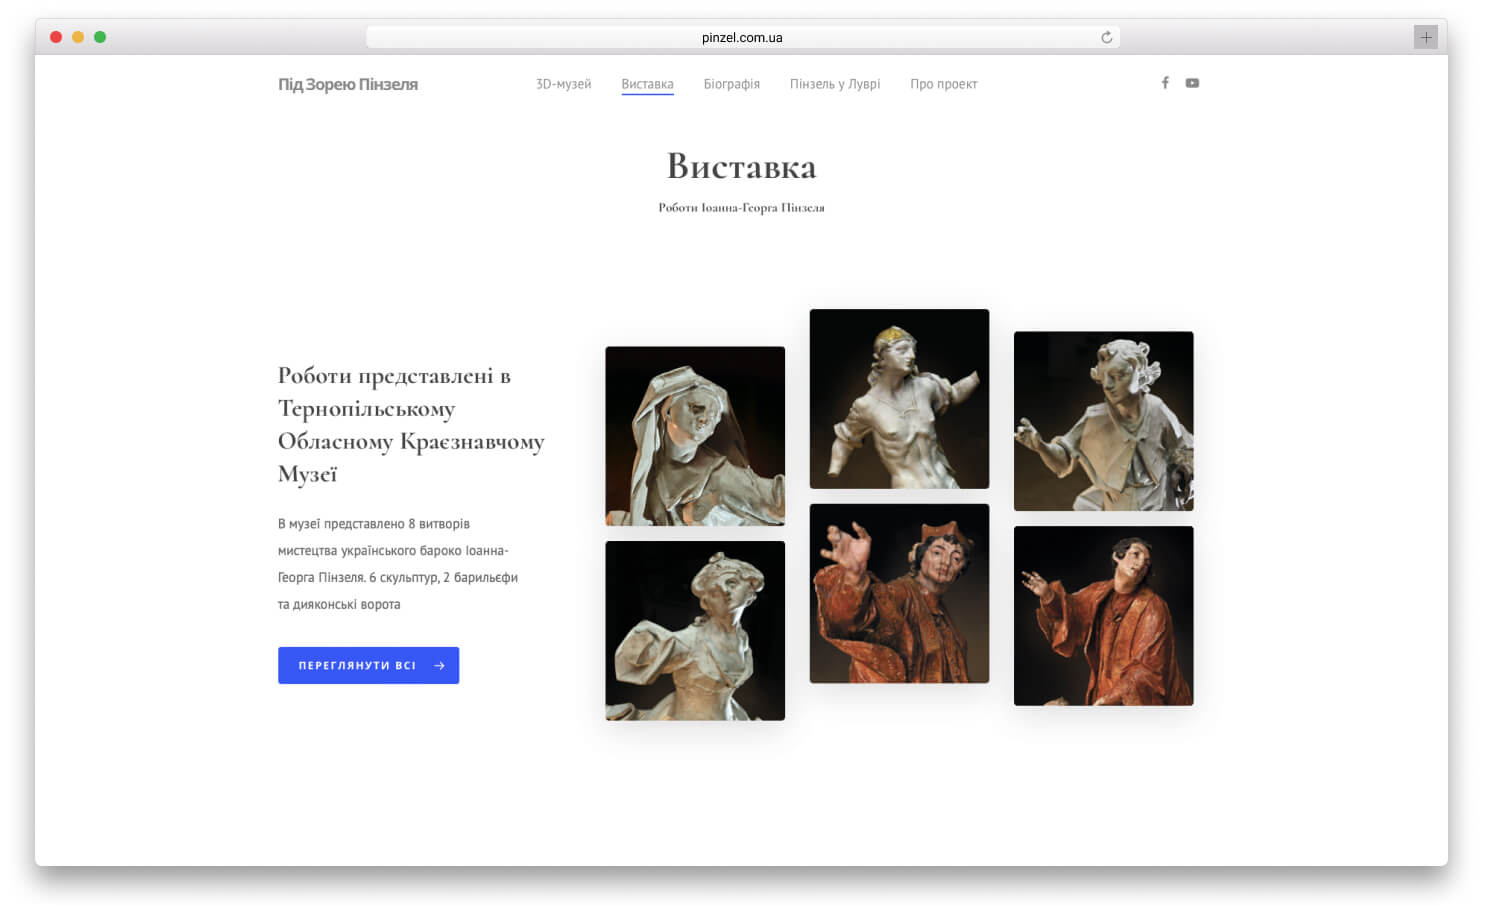Select the Виставка navigation tab

(x=647, y=84)
